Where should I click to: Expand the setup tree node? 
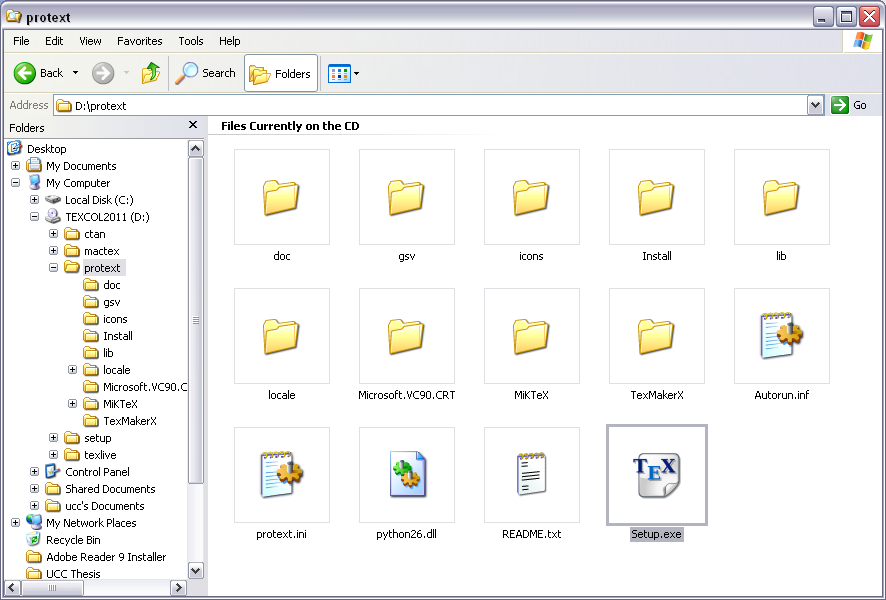[53, 437]
